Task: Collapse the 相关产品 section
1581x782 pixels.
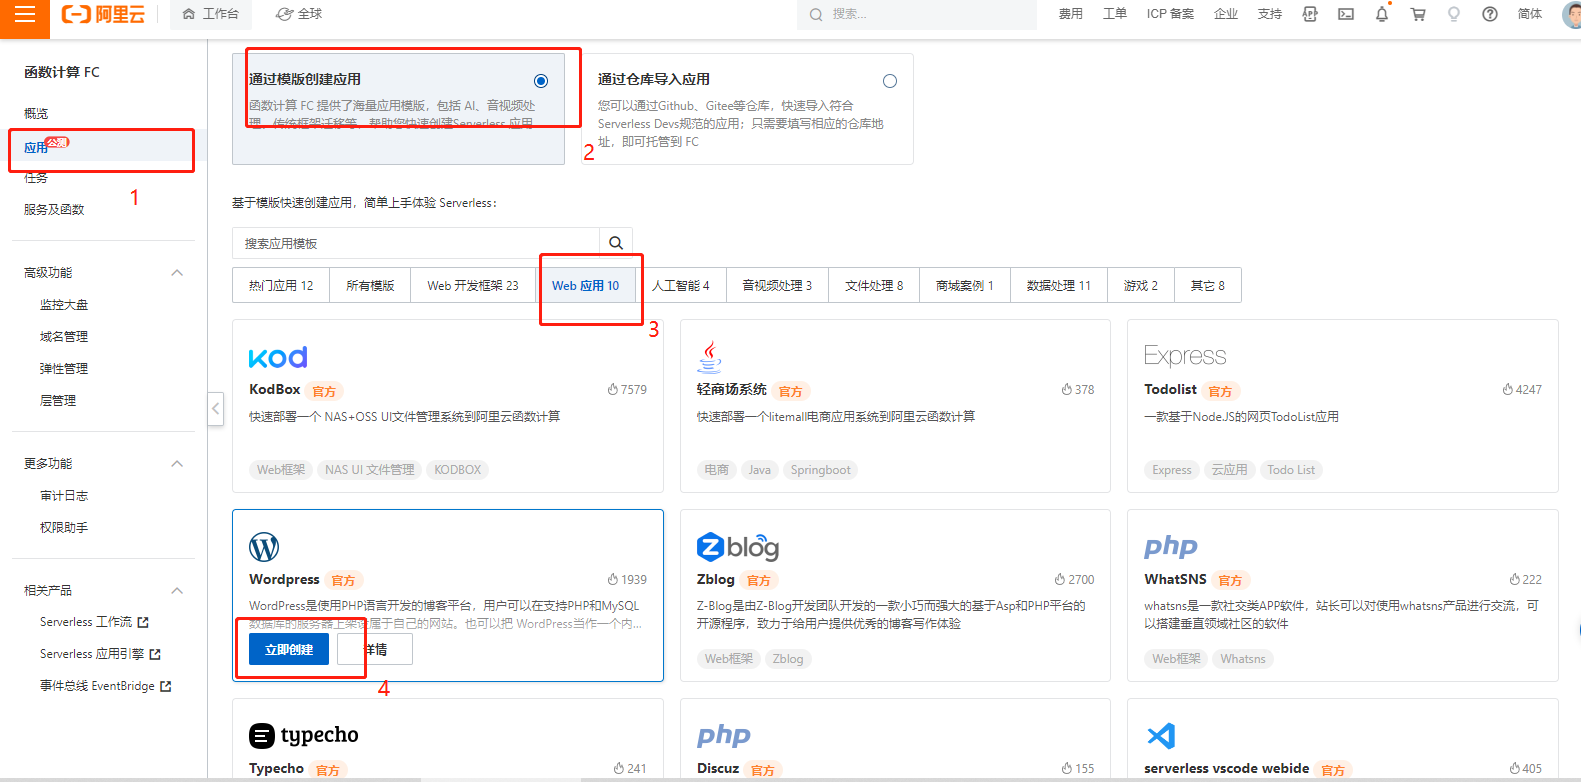Action: (x=177, y=591)
